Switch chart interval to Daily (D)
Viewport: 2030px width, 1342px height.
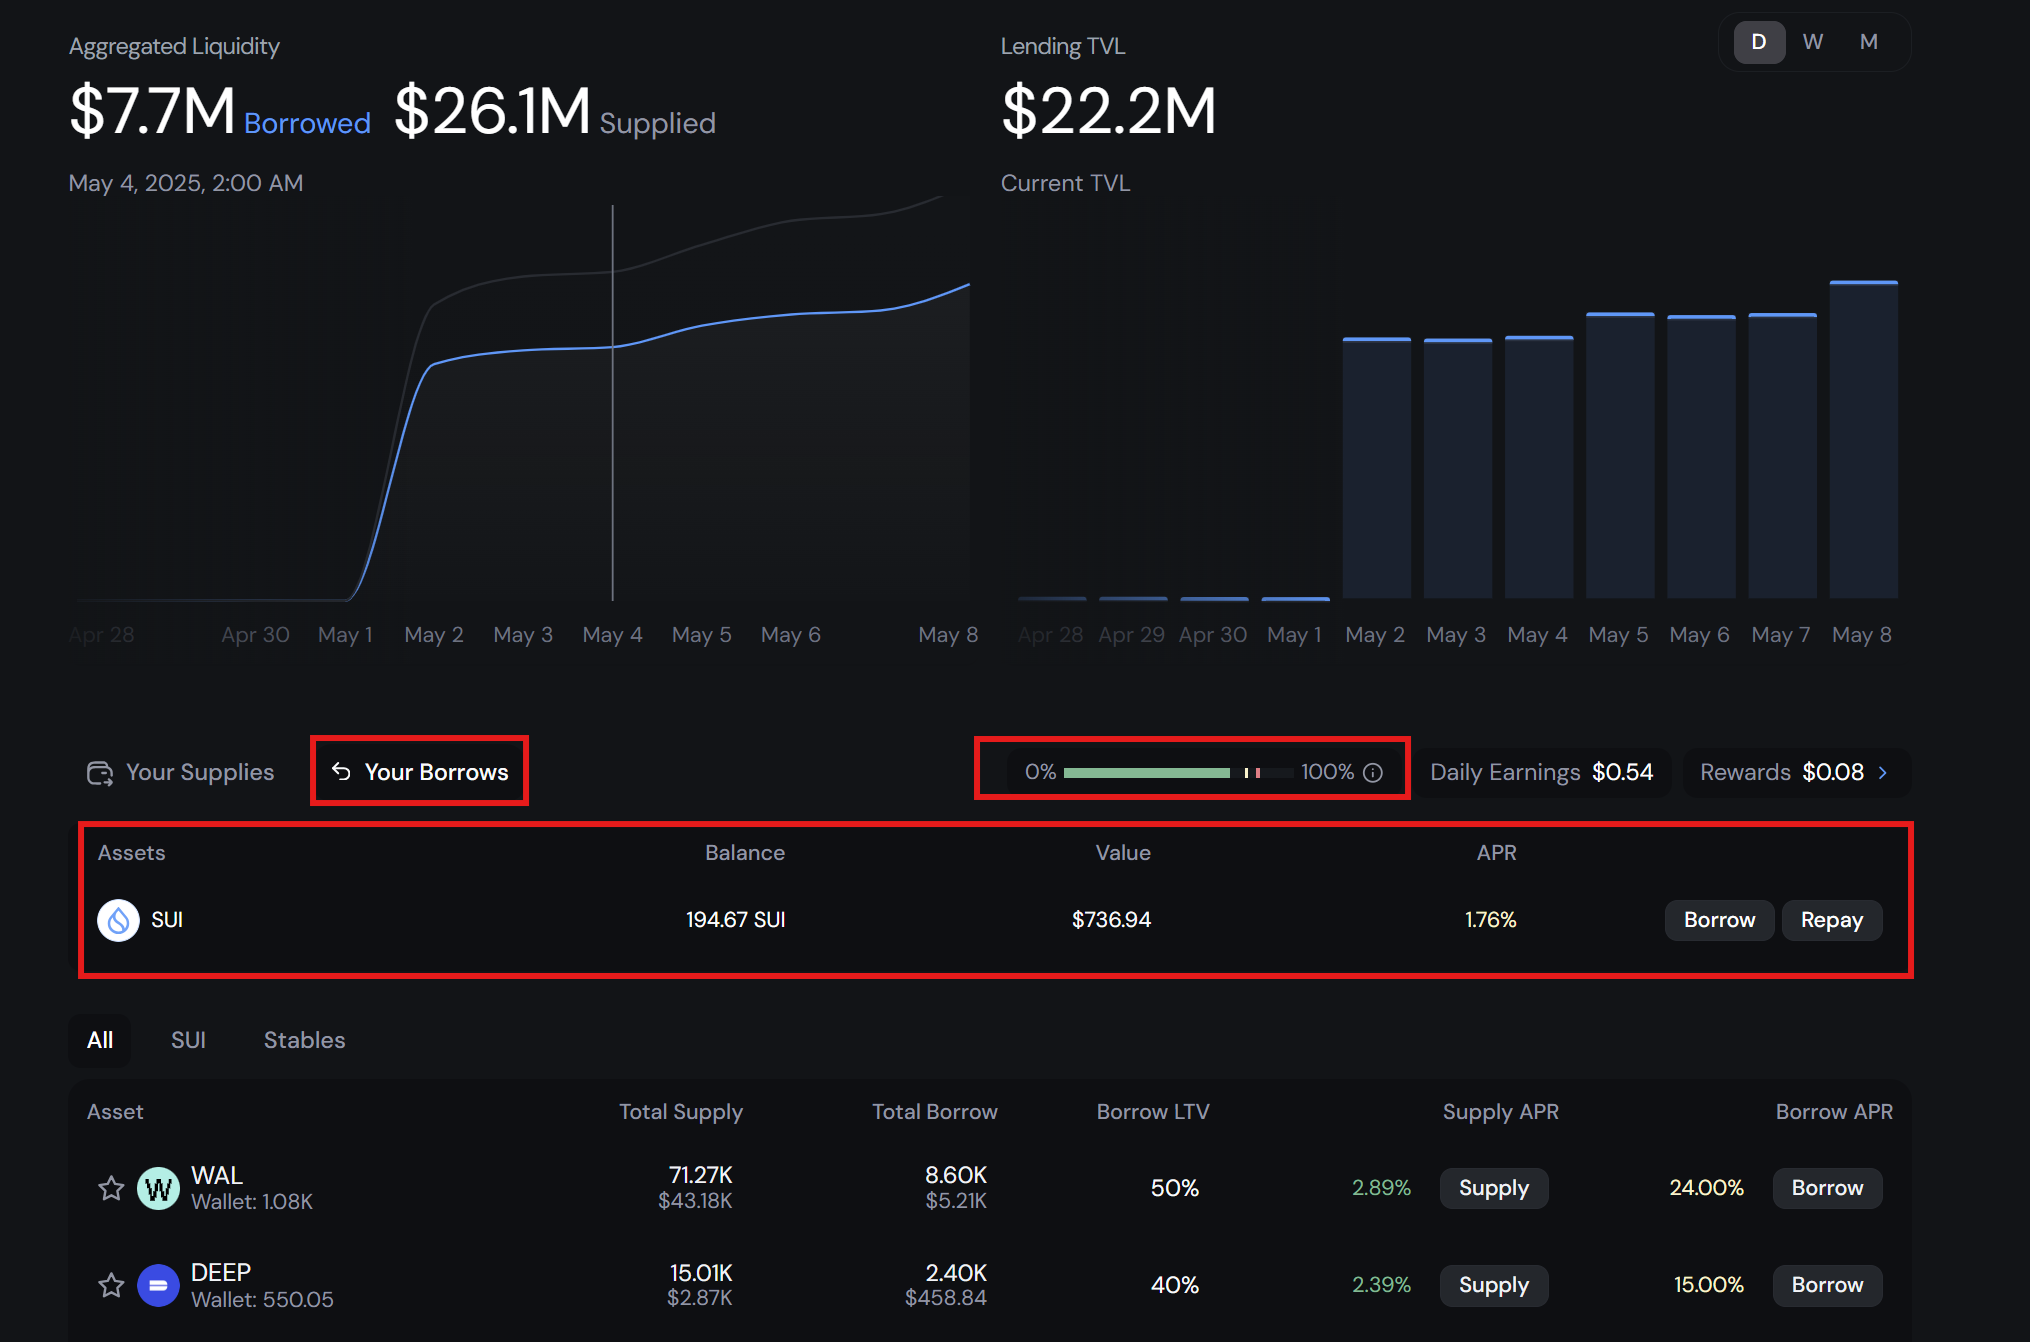click(1759, 42)
